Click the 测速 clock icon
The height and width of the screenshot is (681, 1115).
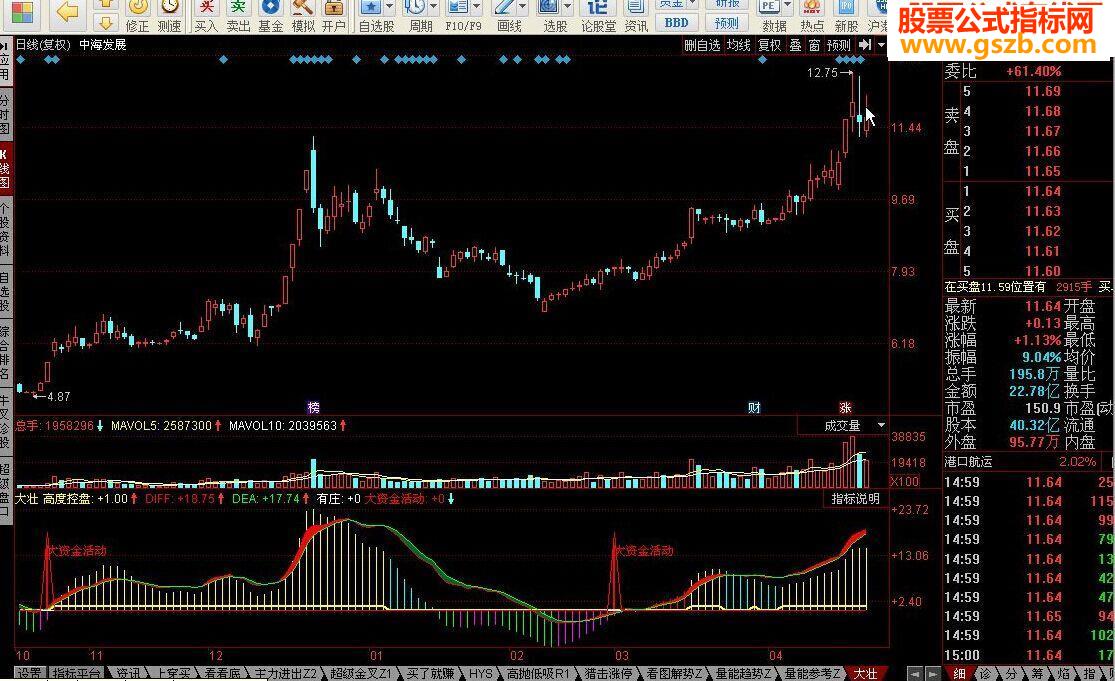tap(169, 16)
